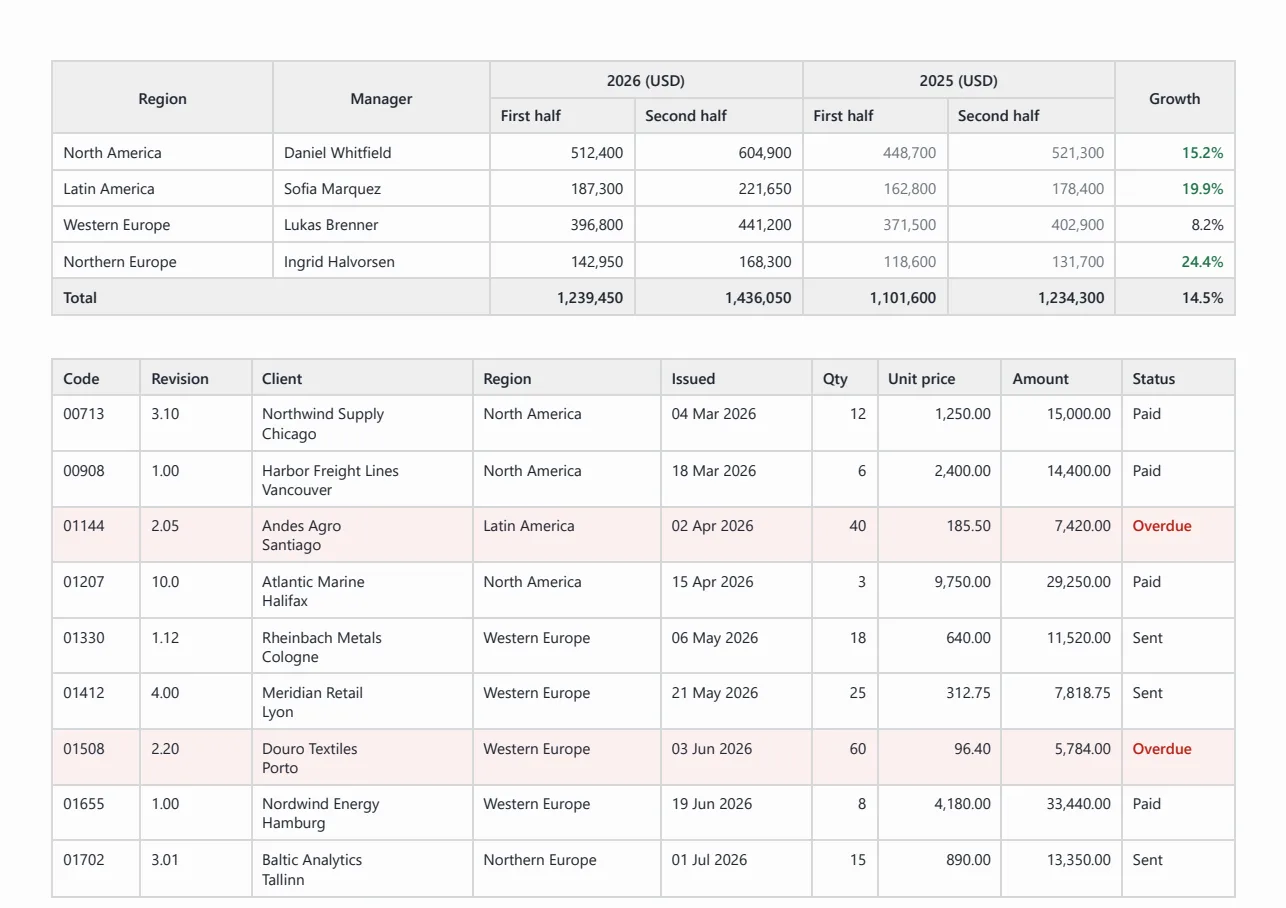1286x908 pixels.
Task: Click the Overdue status for 01144
Action: tap(1162, 526)
